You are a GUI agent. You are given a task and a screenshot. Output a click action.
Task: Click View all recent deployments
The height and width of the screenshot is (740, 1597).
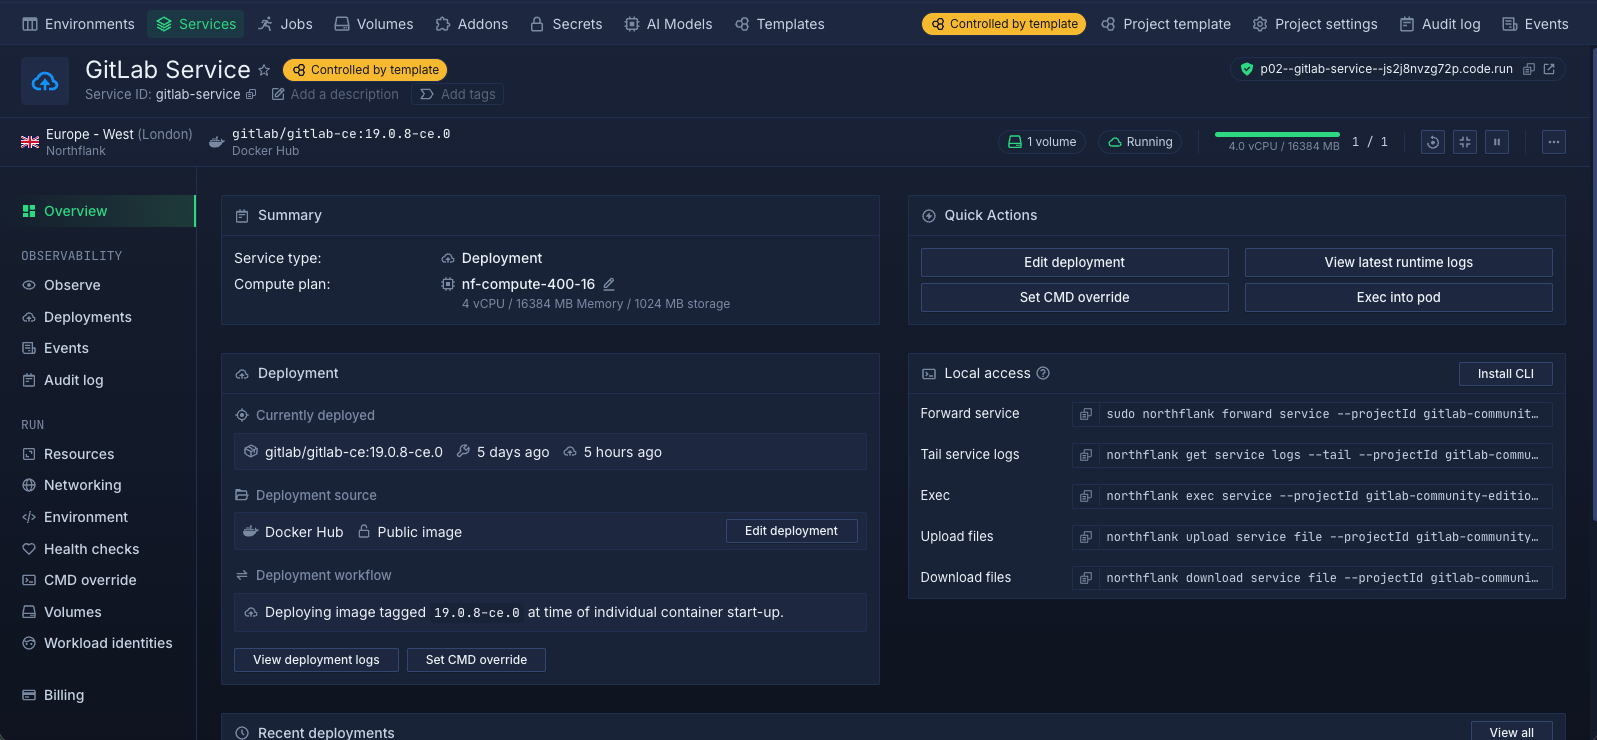point(1512,732)
